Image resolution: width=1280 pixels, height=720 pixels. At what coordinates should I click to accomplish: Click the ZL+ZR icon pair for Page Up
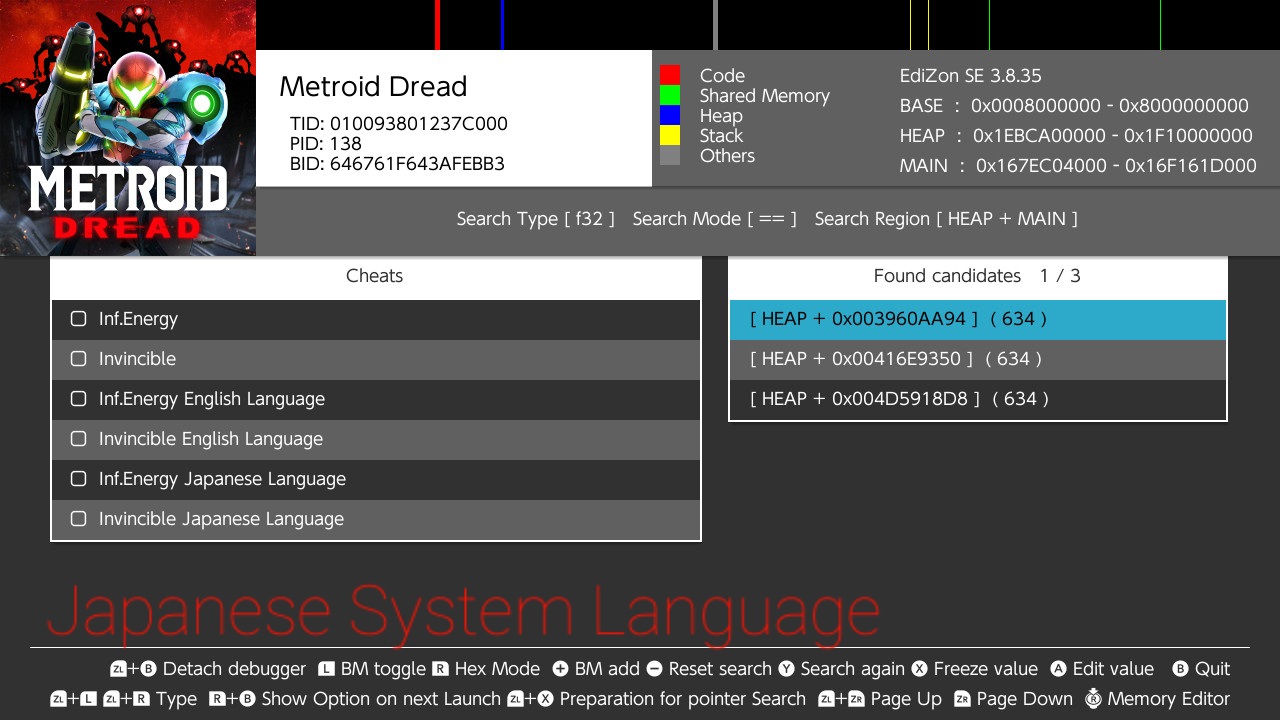841,699
